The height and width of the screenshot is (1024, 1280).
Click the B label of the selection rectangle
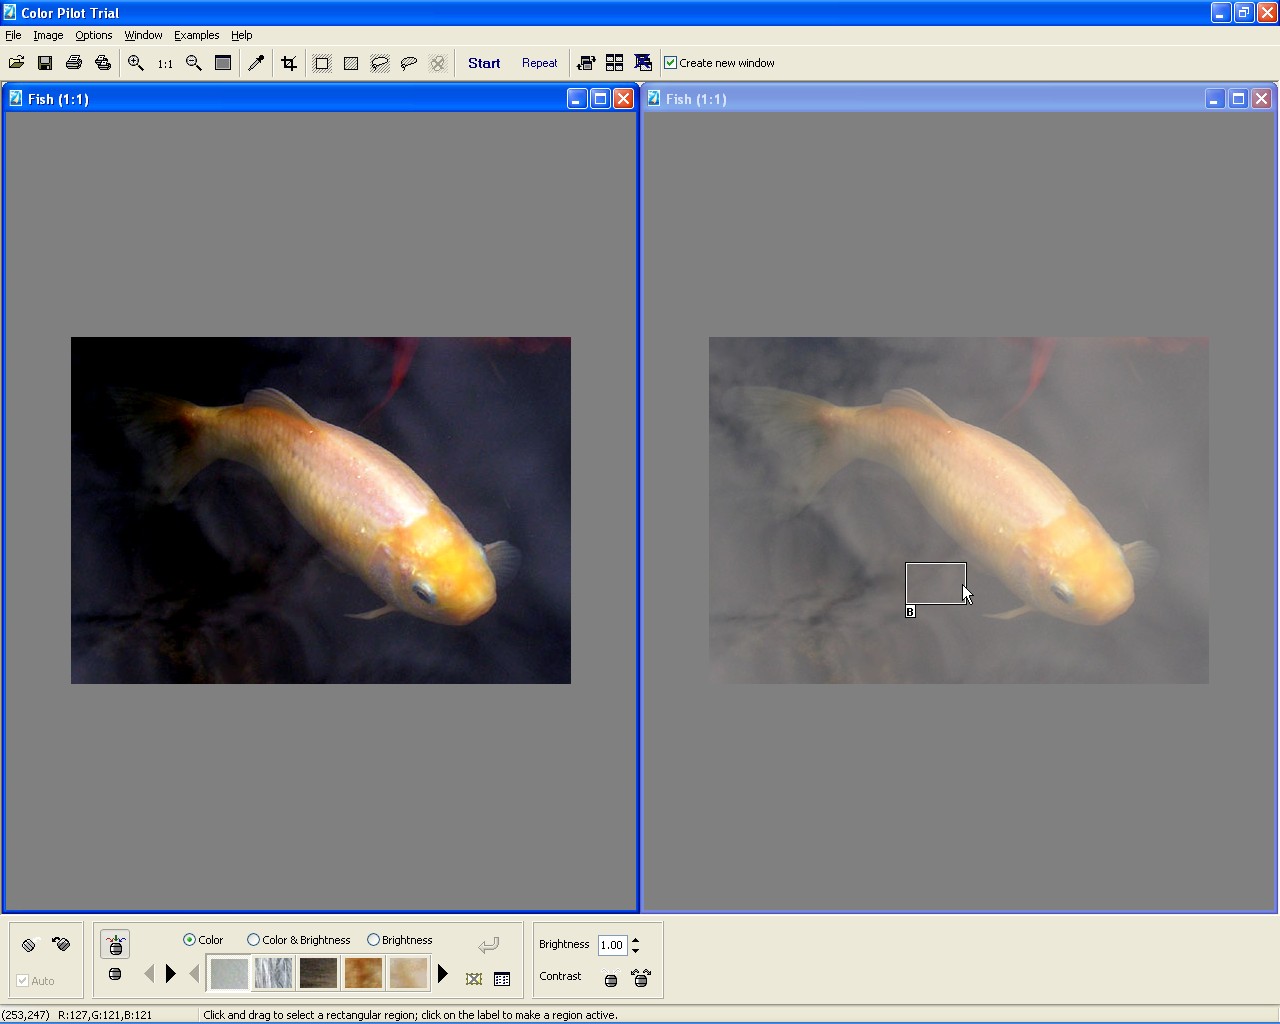(x=910, y=612)
